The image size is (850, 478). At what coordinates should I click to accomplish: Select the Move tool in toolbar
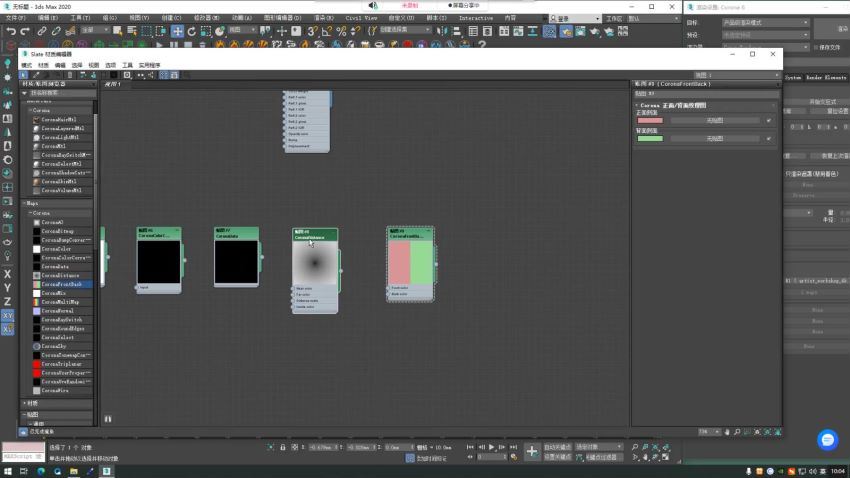[x=177, y=31]
